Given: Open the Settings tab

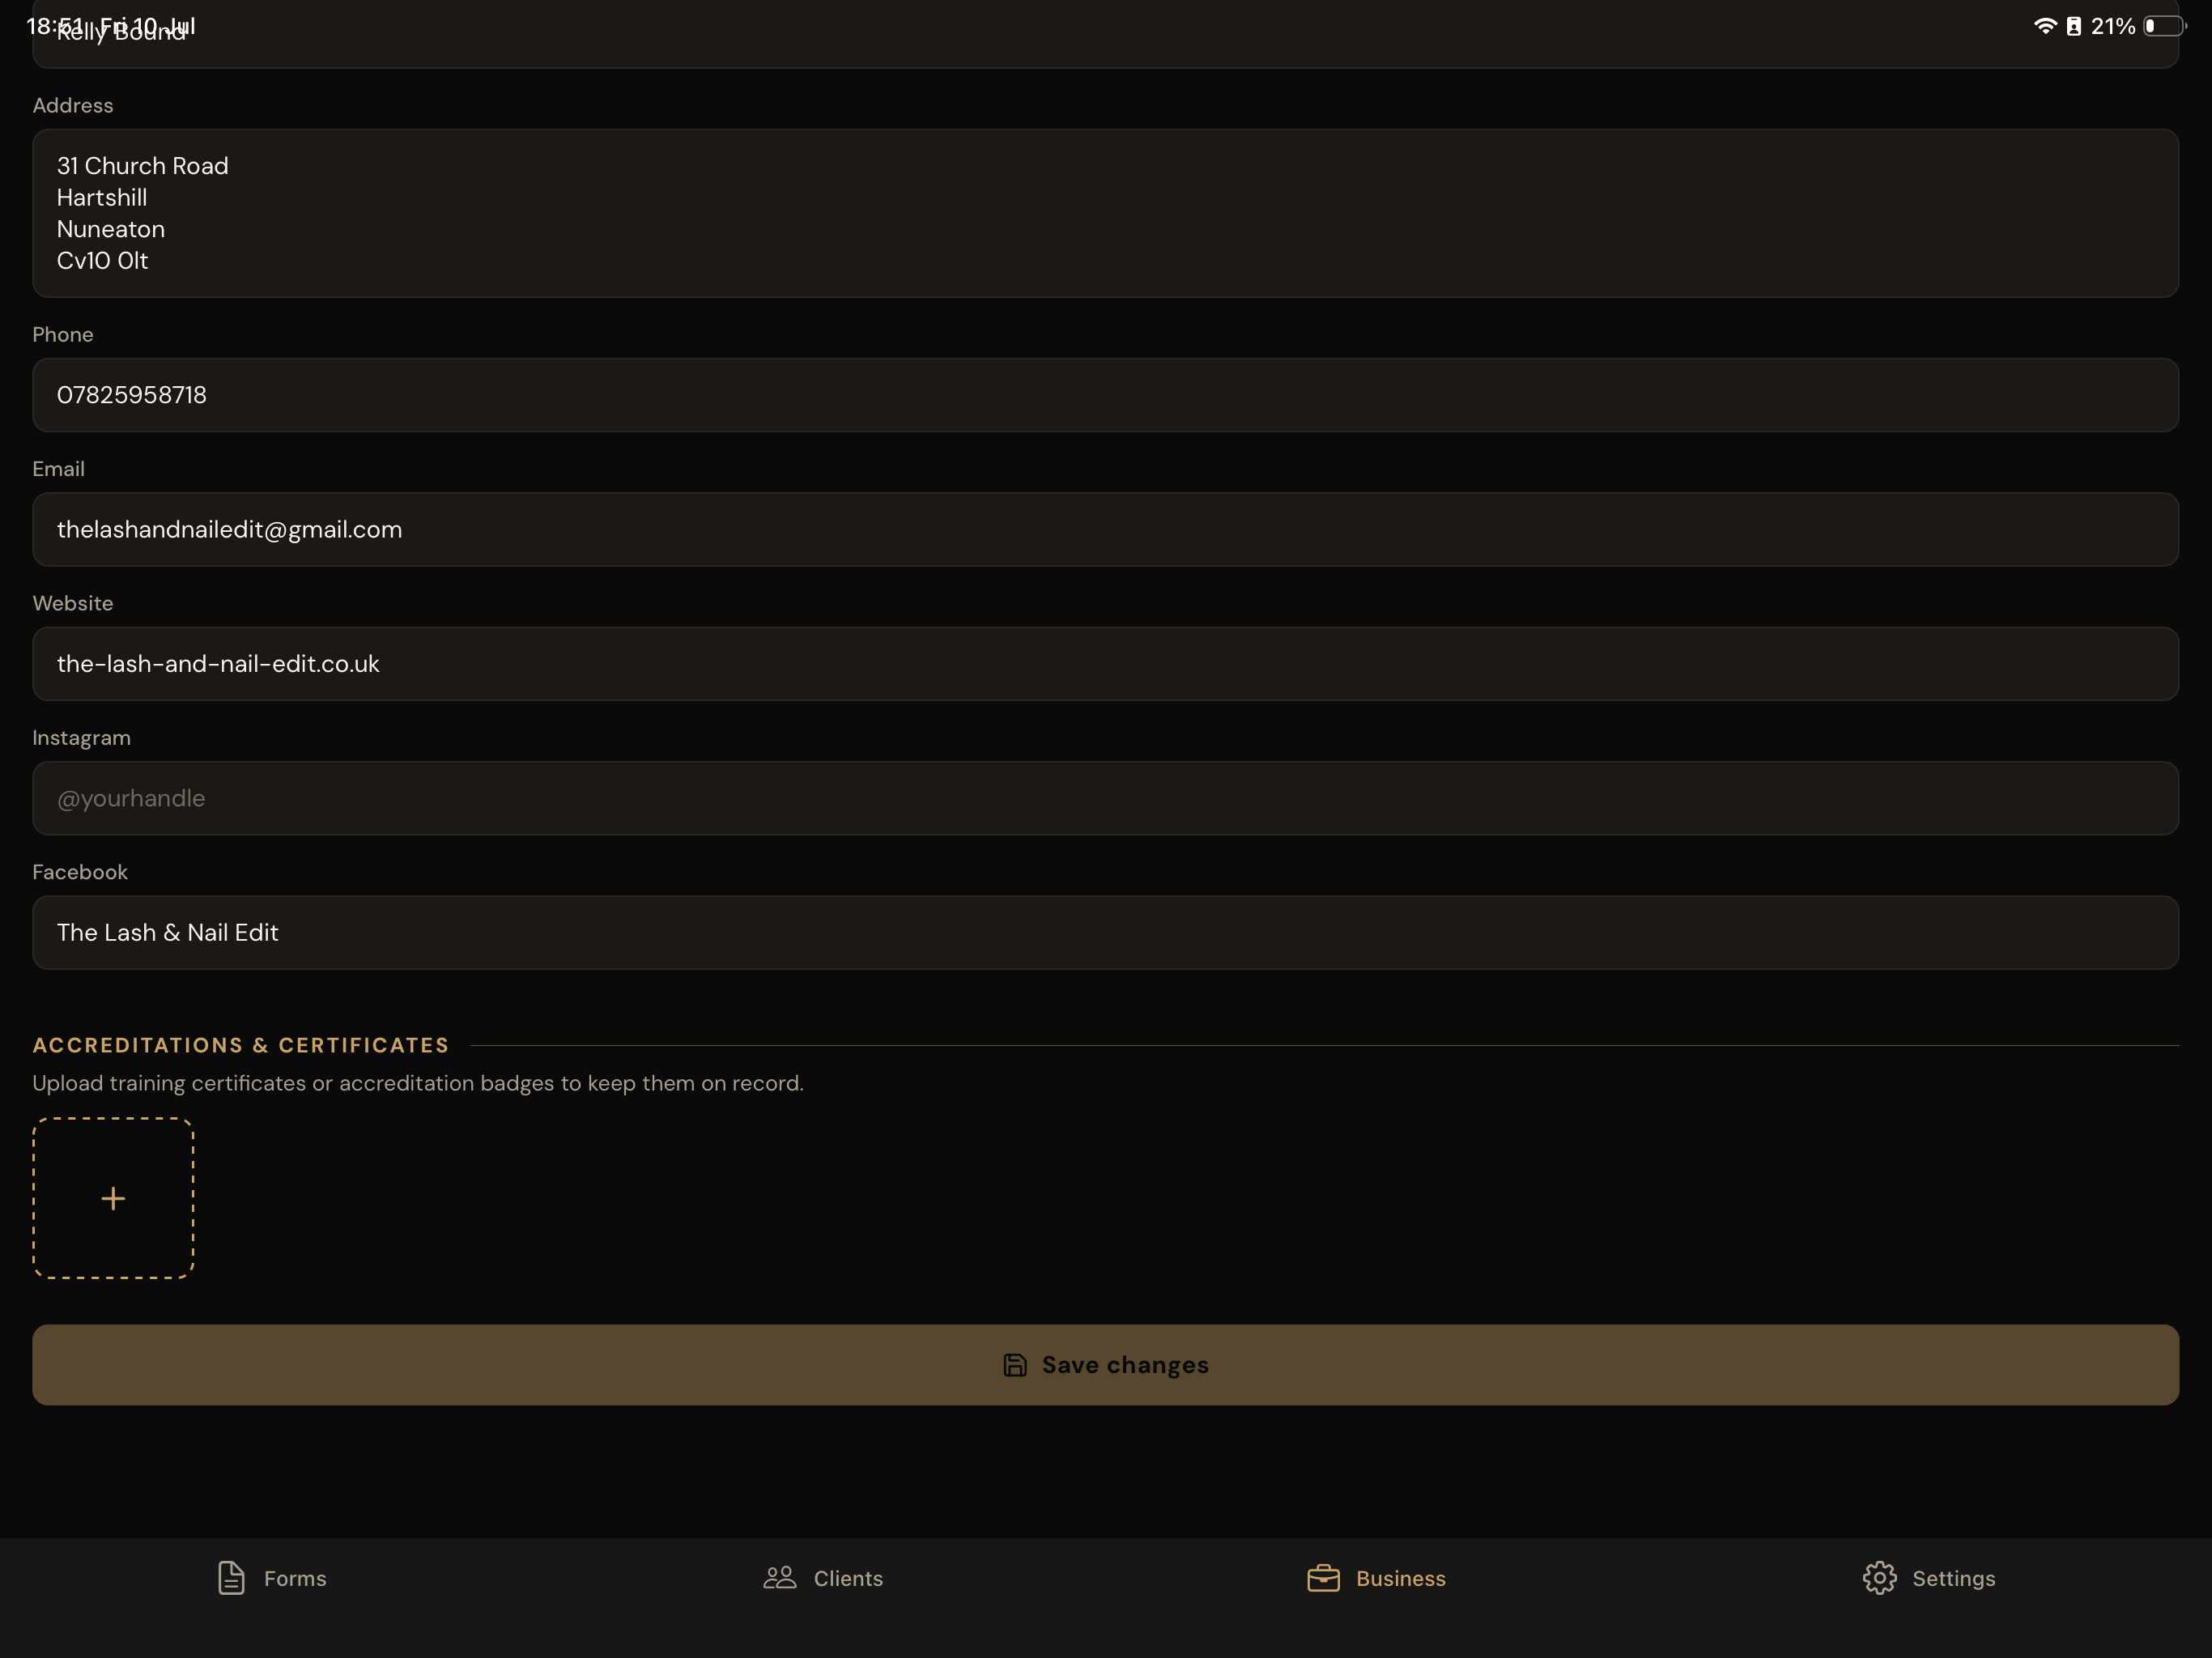Looking at the screenshot, I should click(1928, 1578).
